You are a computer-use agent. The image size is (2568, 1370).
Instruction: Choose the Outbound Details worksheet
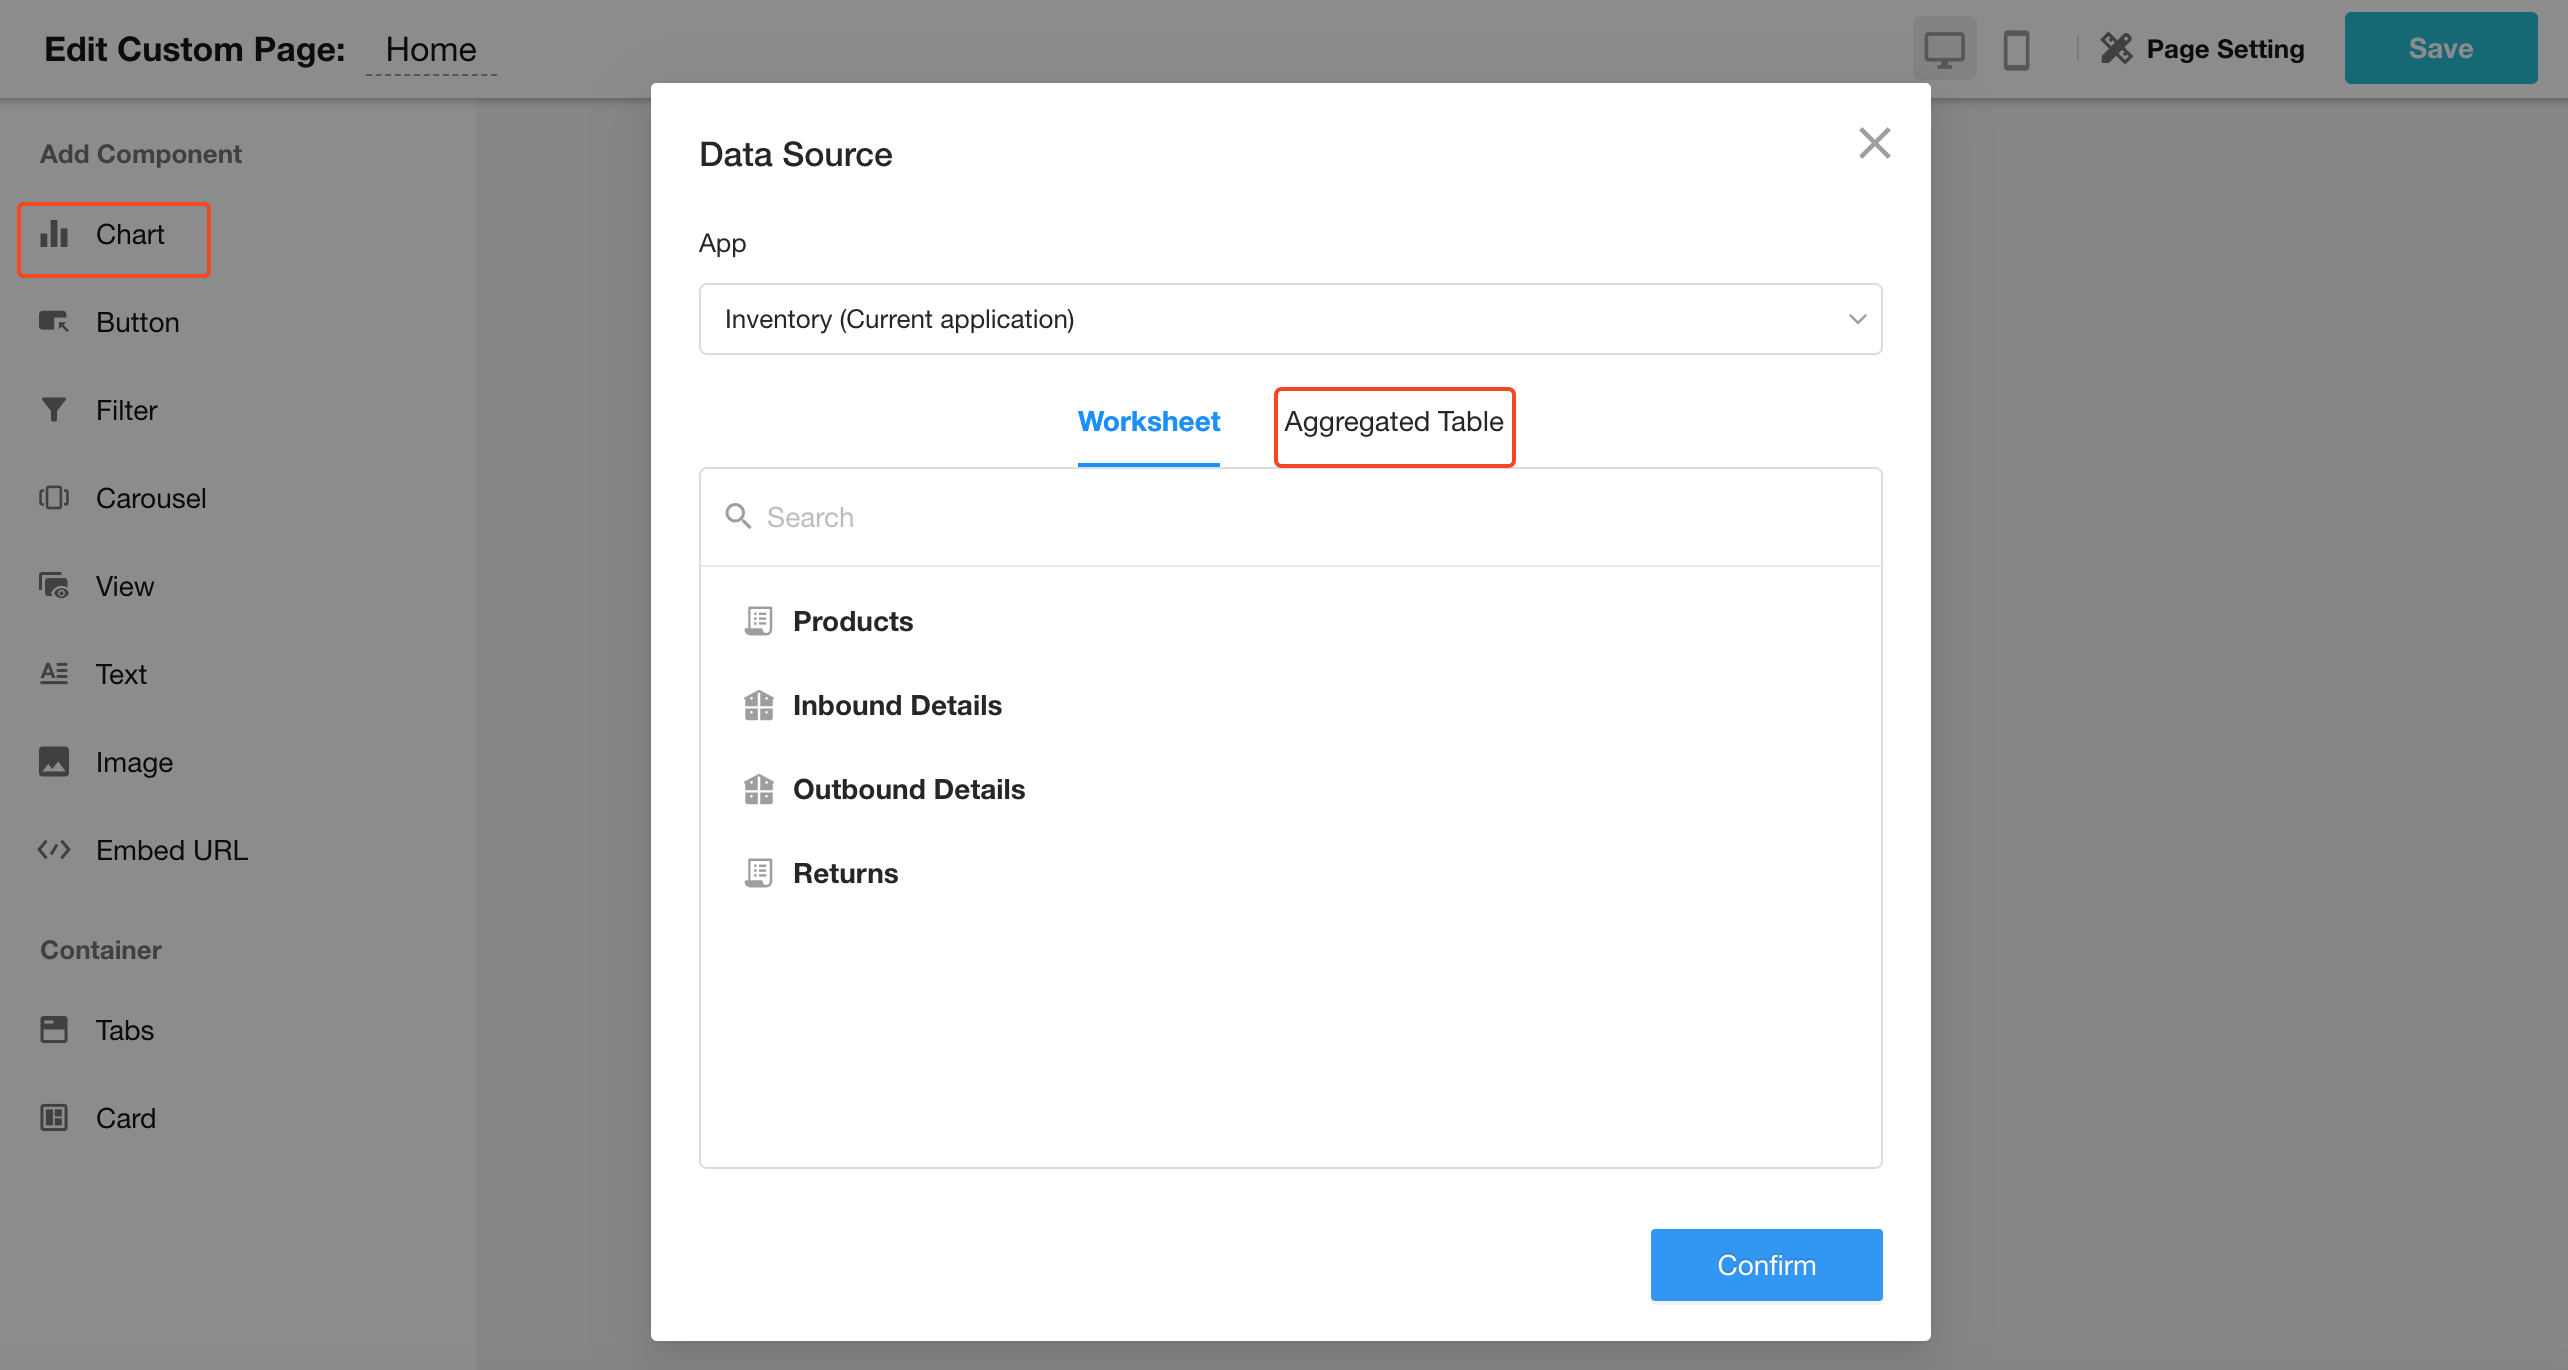908,790
